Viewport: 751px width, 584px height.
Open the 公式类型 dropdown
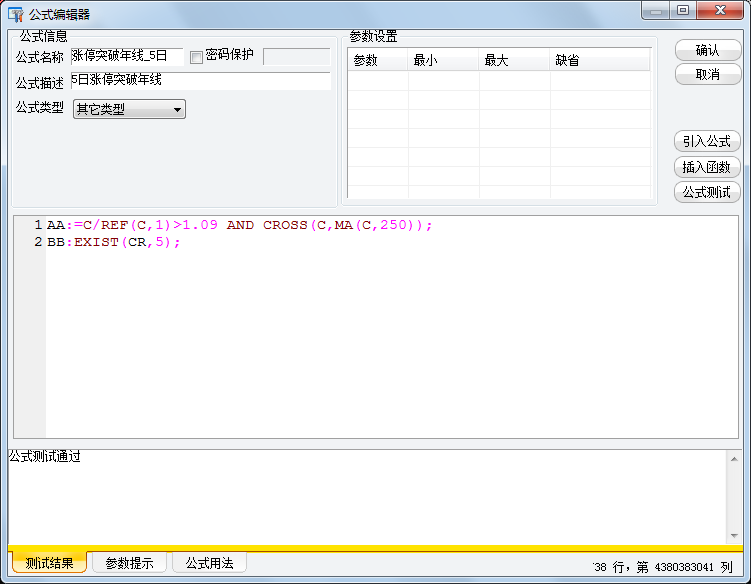129,109
